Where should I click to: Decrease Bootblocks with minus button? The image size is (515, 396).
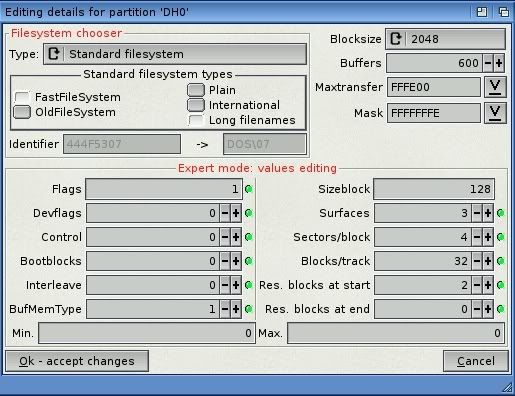(225, 261)
